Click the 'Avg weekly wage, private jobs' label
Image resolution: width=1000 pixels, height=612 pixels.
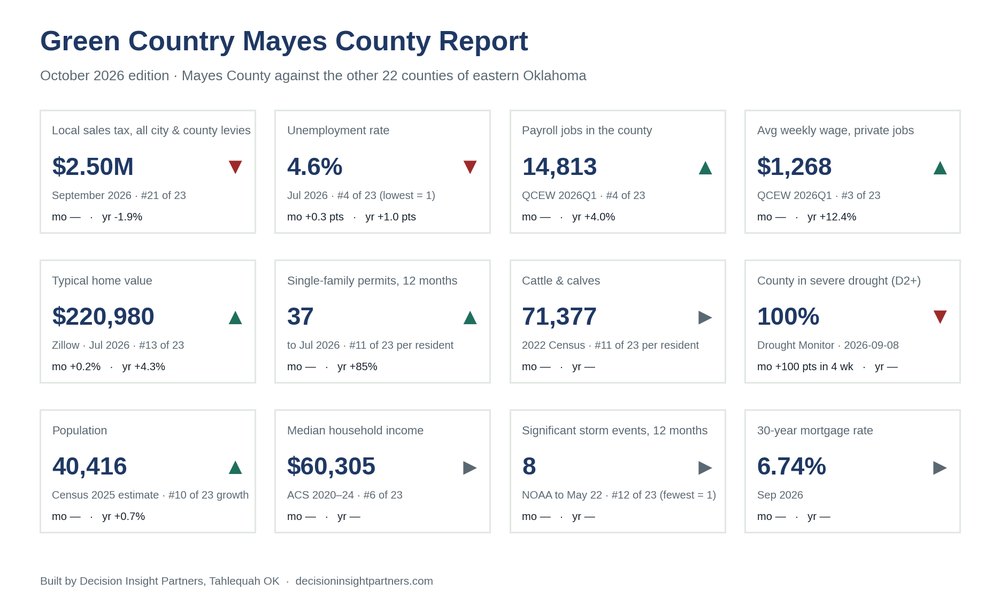(x=835, y=130)
